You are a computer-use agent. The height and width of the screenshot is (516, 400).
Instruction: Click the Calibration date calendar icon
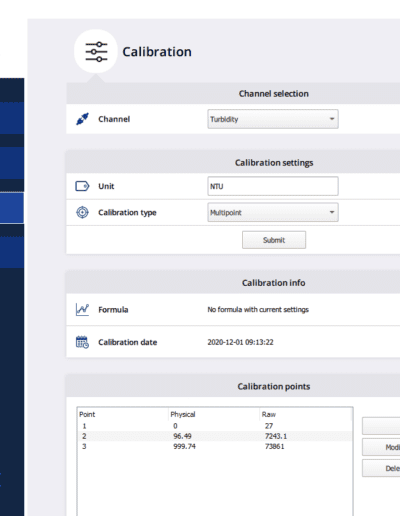coord(82,342)
